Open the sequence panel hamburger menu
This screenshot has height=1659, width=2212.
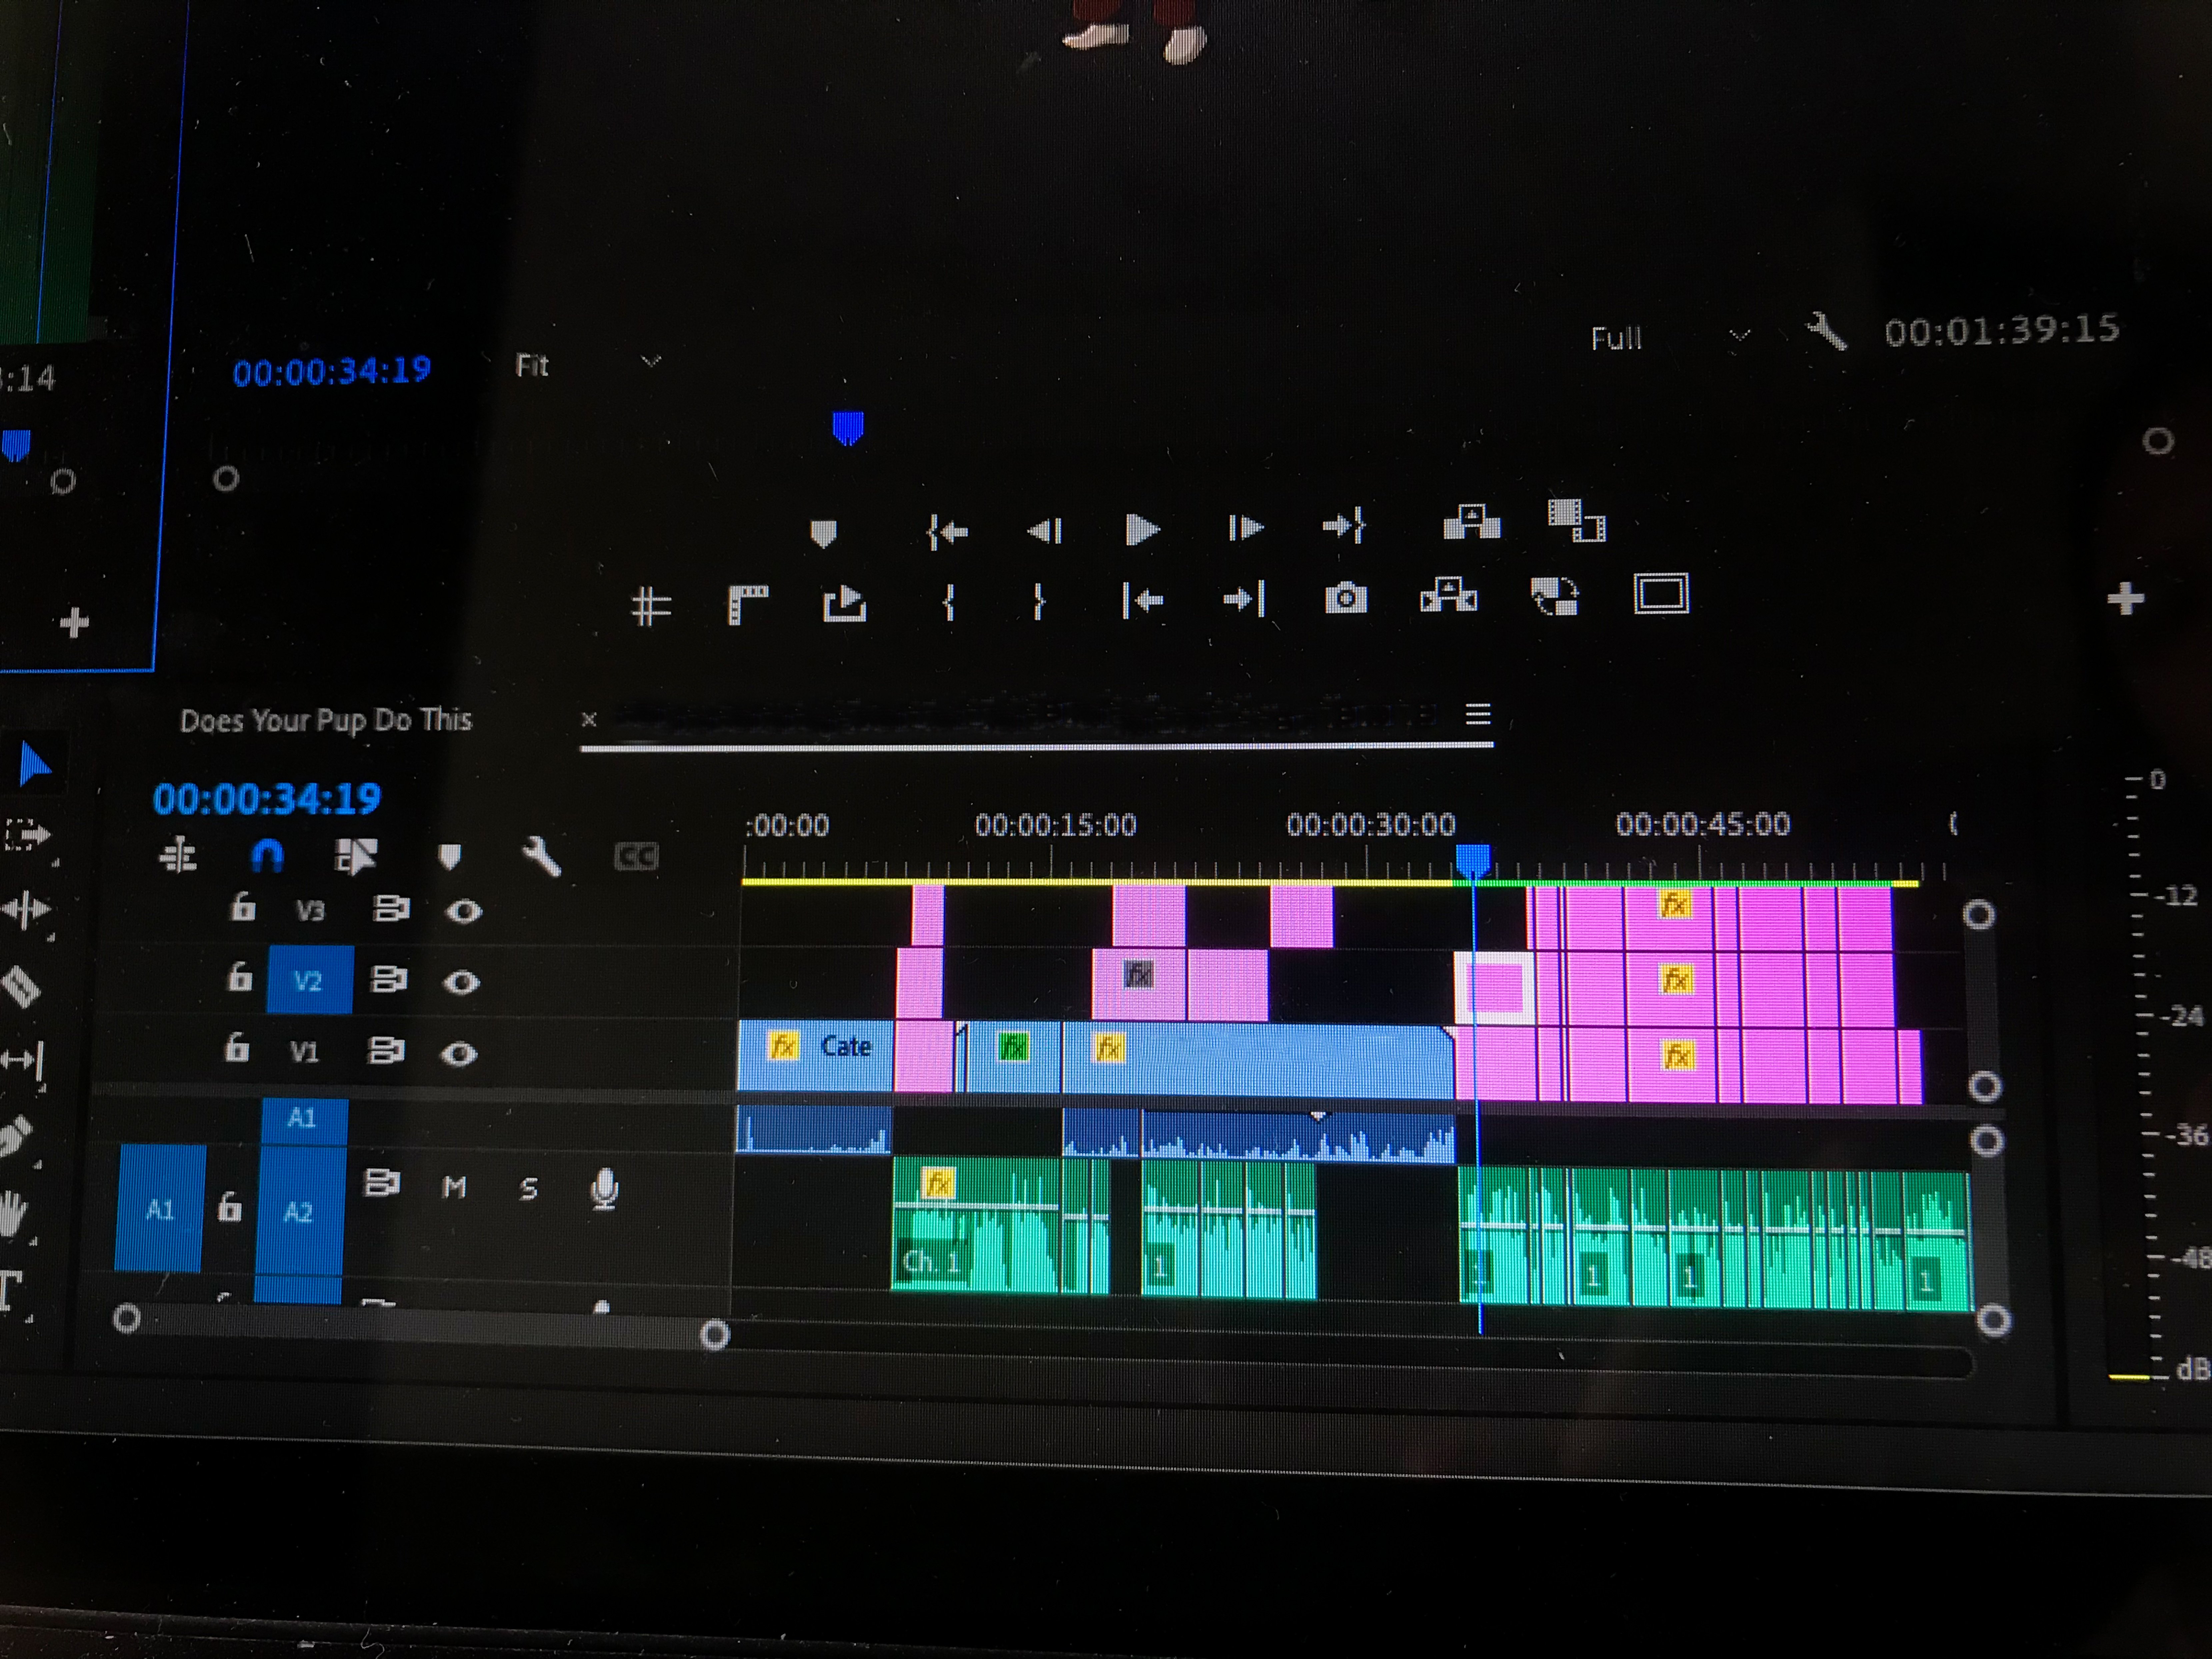(1478, 714)
